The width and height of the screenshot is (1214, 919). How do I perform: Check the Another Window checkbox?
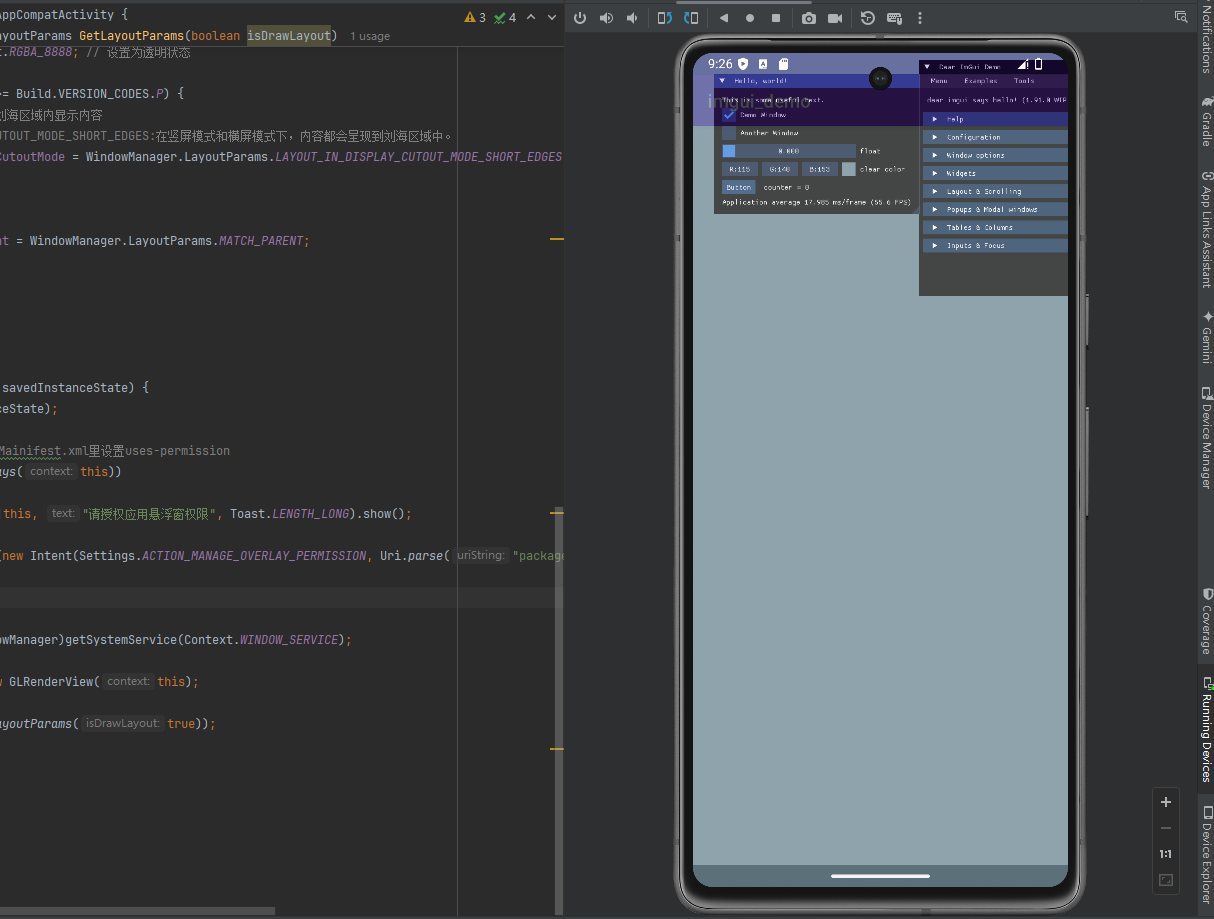pyautogui.click(x=729, y=133)
